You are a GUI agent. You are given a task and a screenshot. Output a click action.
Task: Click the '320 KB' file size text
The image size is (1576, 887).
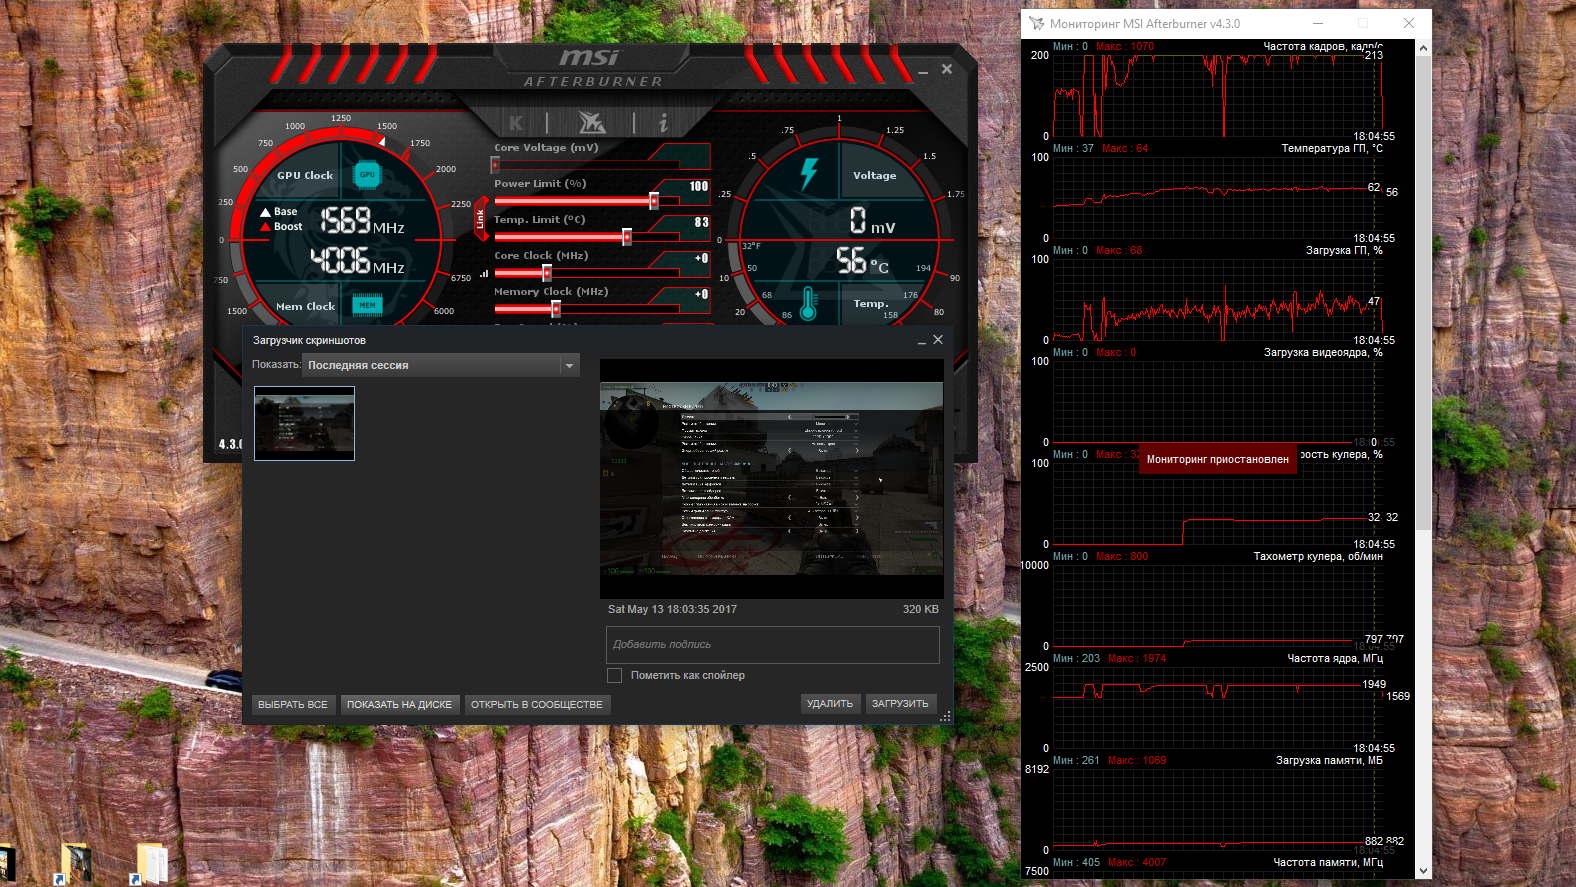tap(920, 609)
